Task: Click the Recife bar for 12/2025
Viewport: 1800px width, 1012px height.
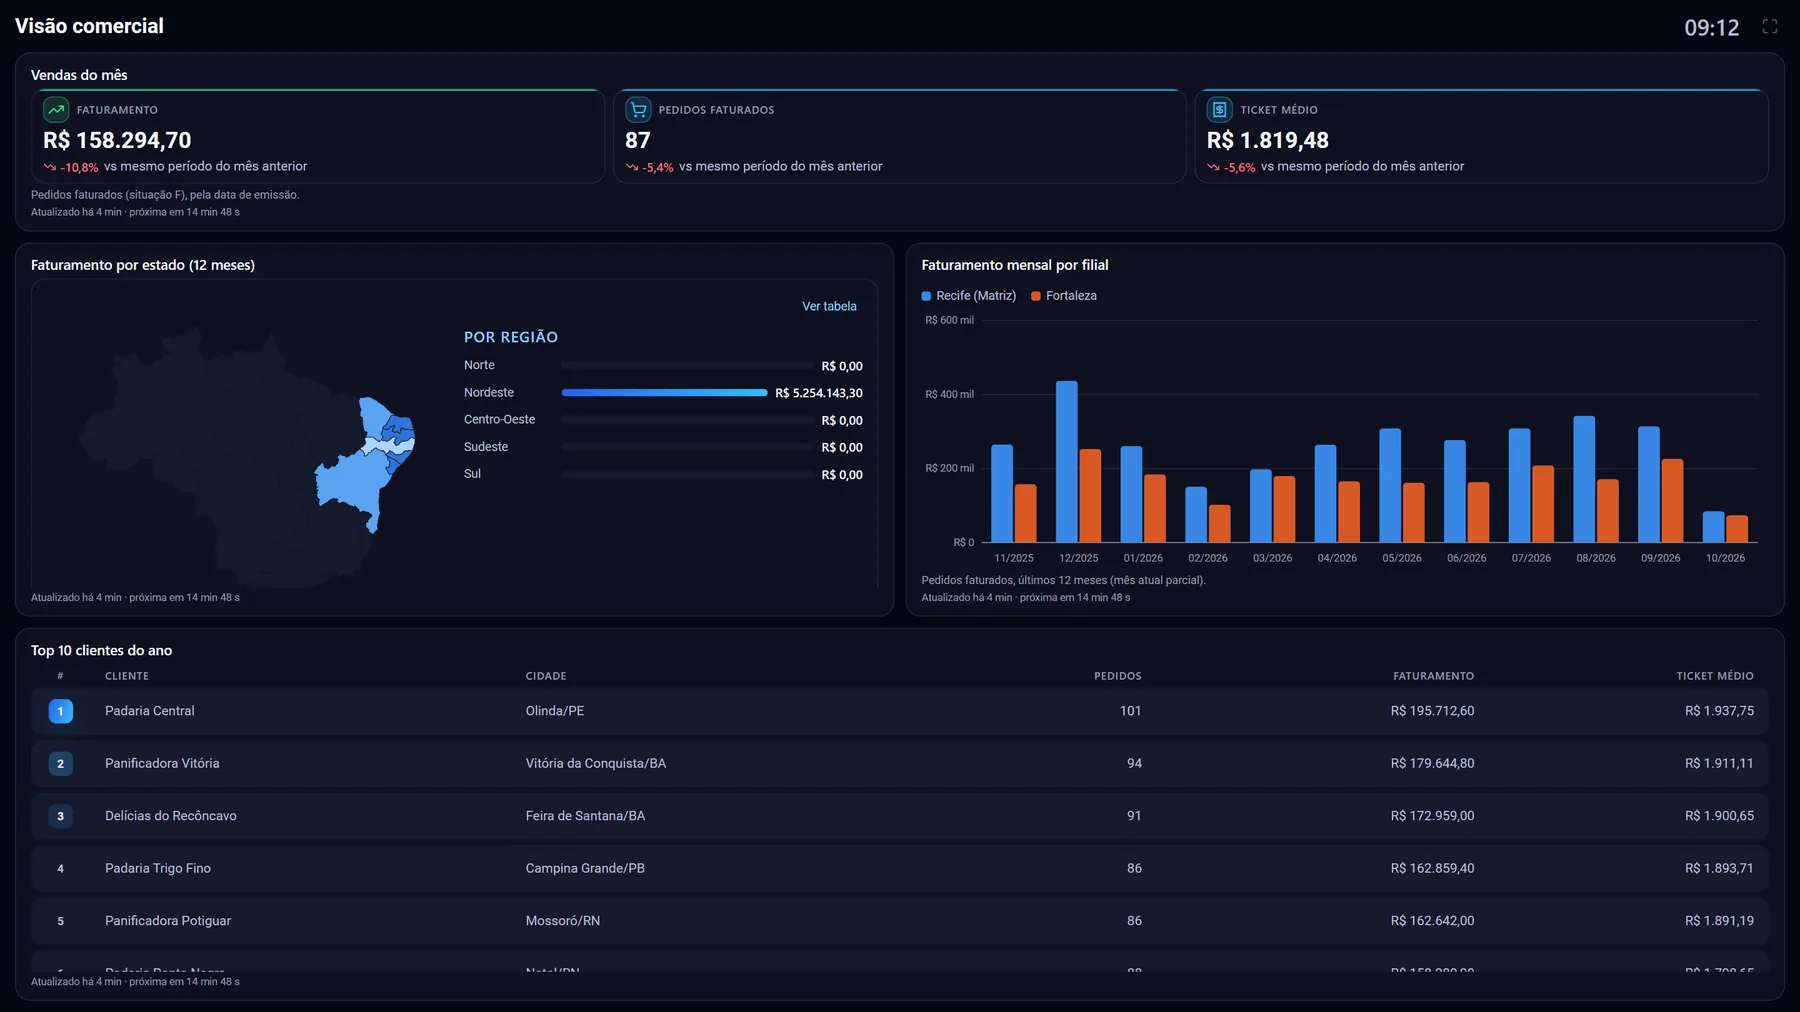Action: tap(1067, 462)
